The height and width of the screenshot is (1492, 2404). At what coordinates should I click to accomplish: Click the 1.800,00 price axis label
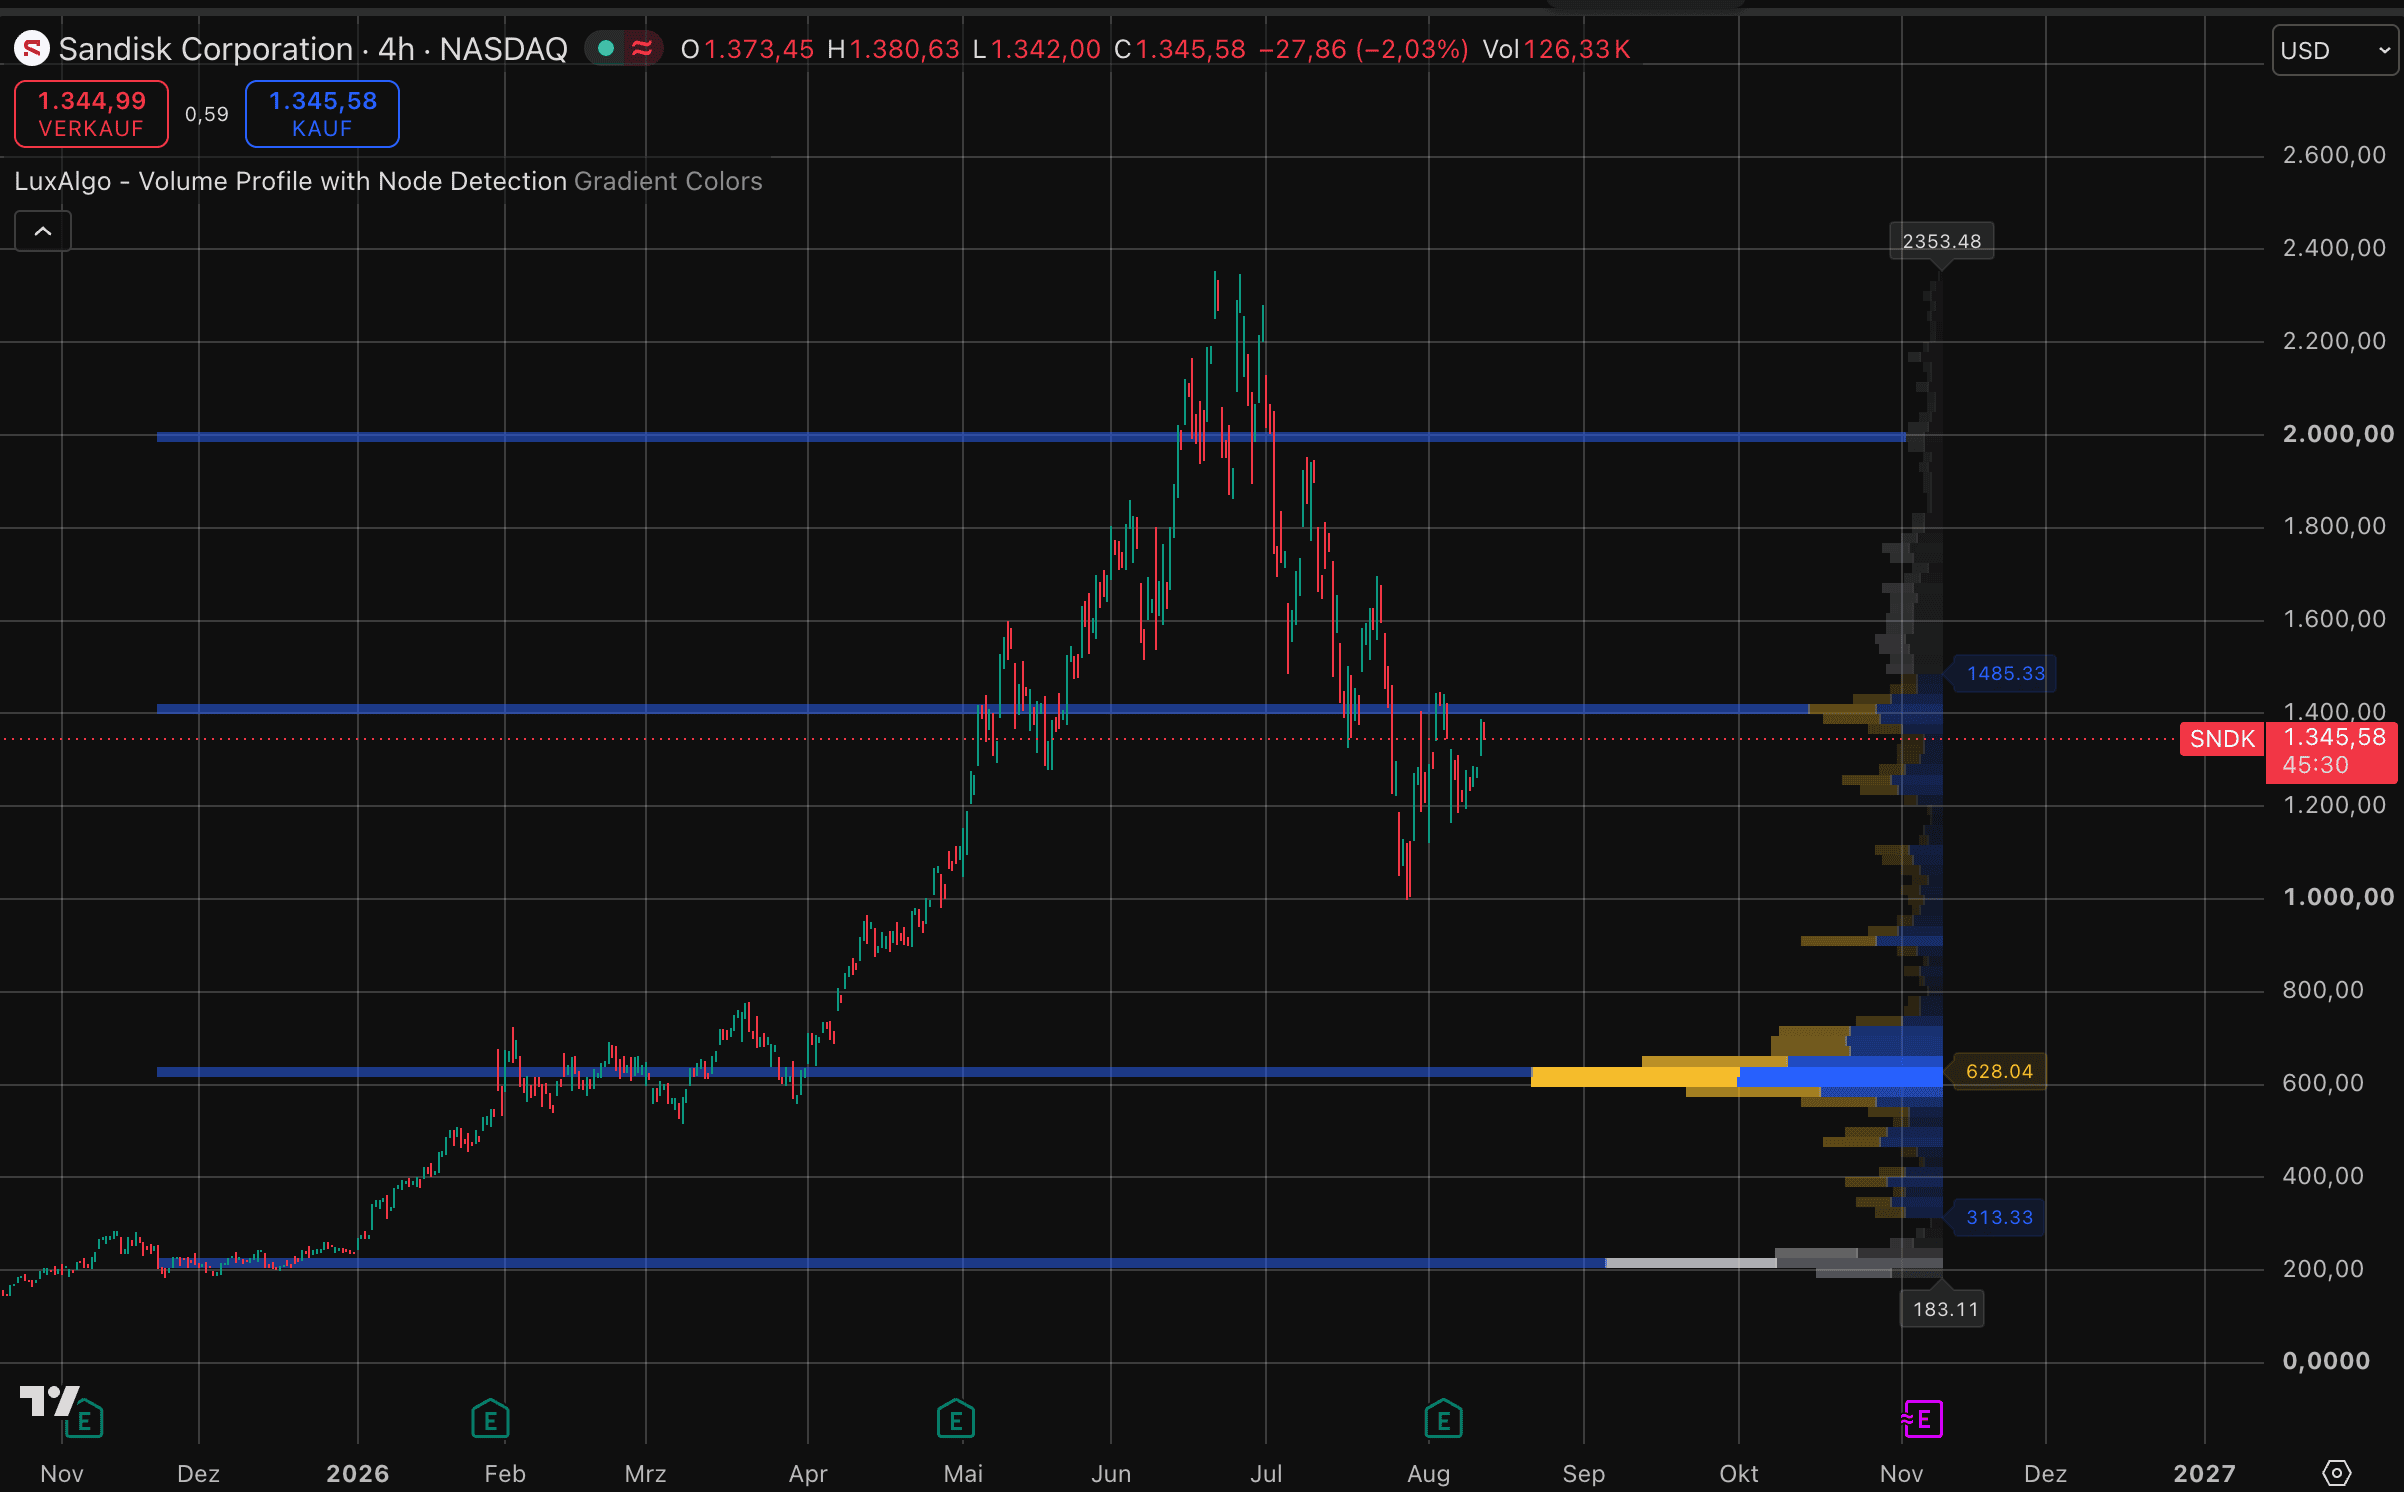point(2334,526)
